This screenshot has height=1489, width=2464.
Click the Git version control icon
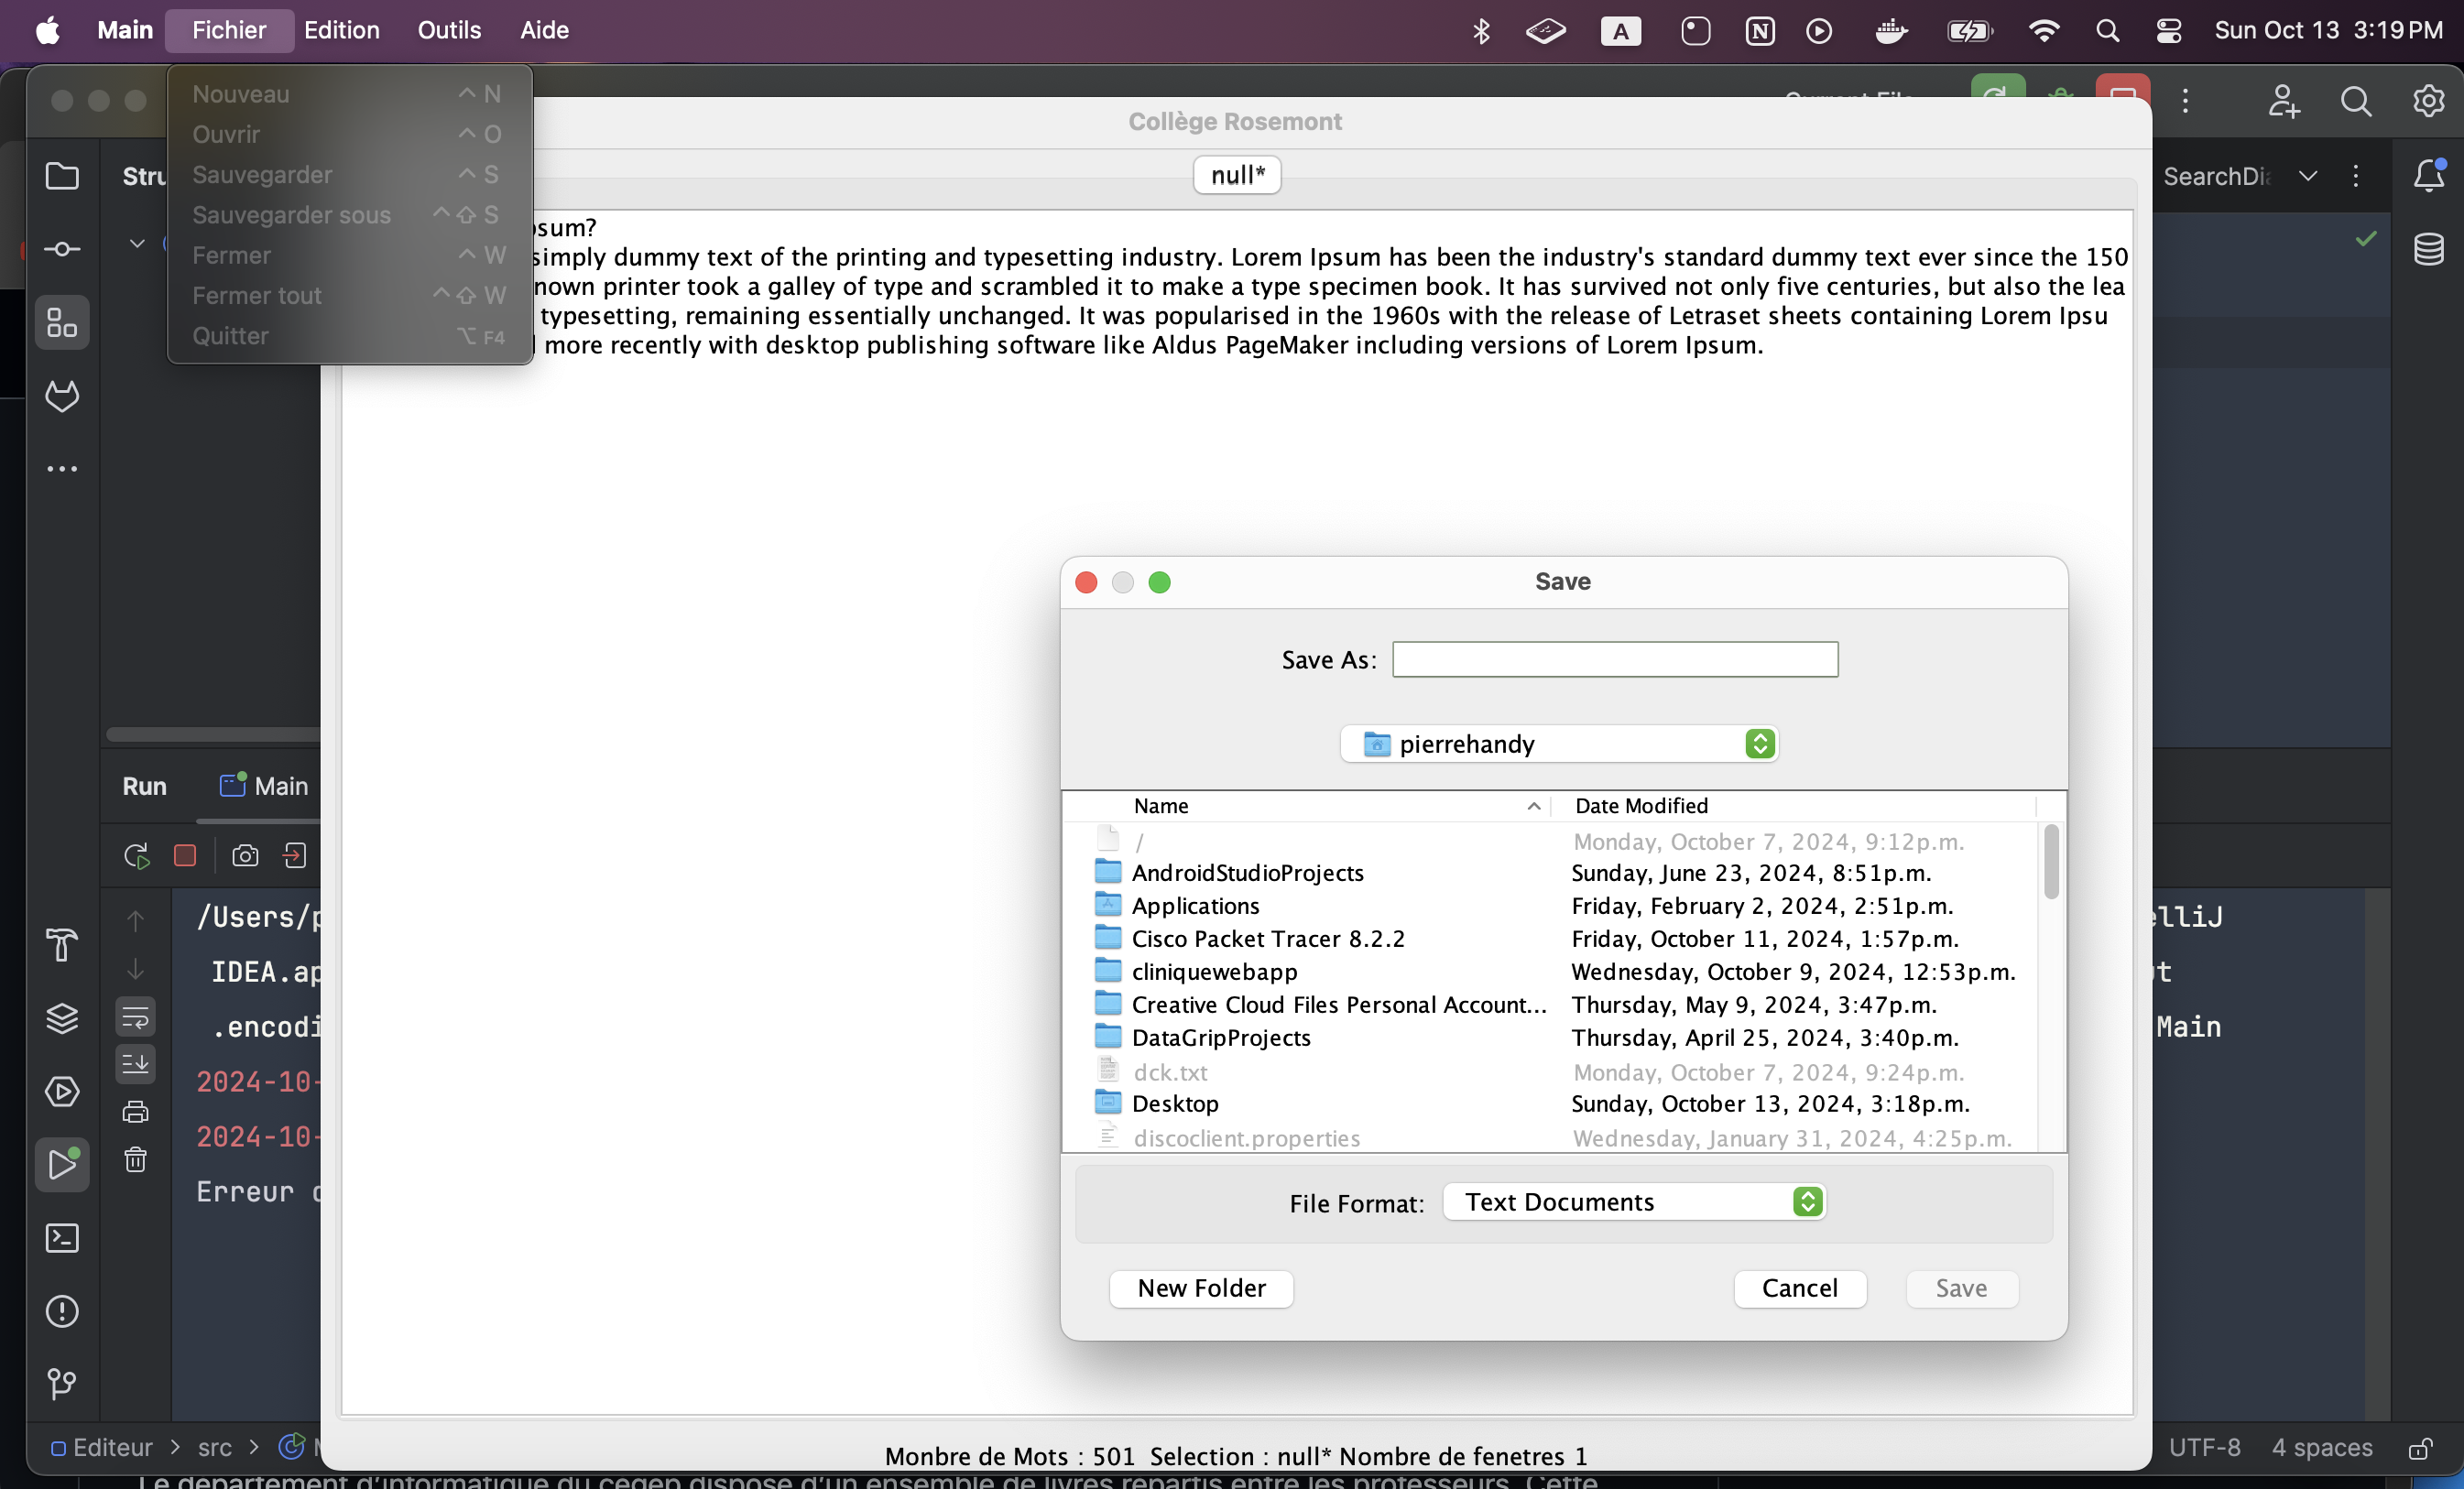tap(62, 1384)
